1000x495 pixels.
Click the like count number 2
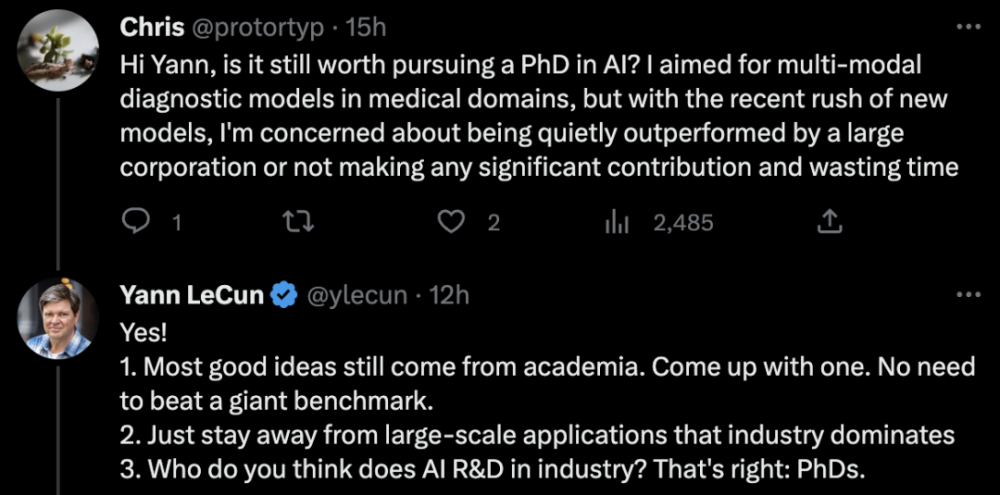click(x=493, y=223)
